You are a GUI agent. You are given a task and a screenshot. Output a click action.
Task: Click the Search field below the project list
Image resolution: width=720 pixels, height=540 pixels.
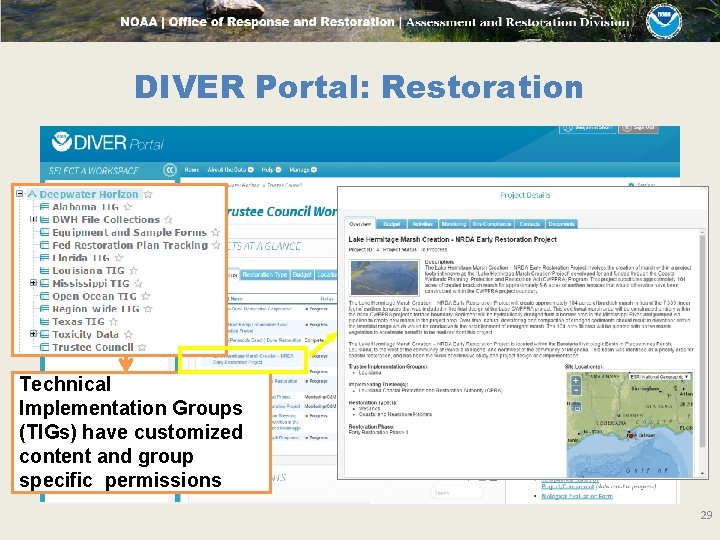456,493
